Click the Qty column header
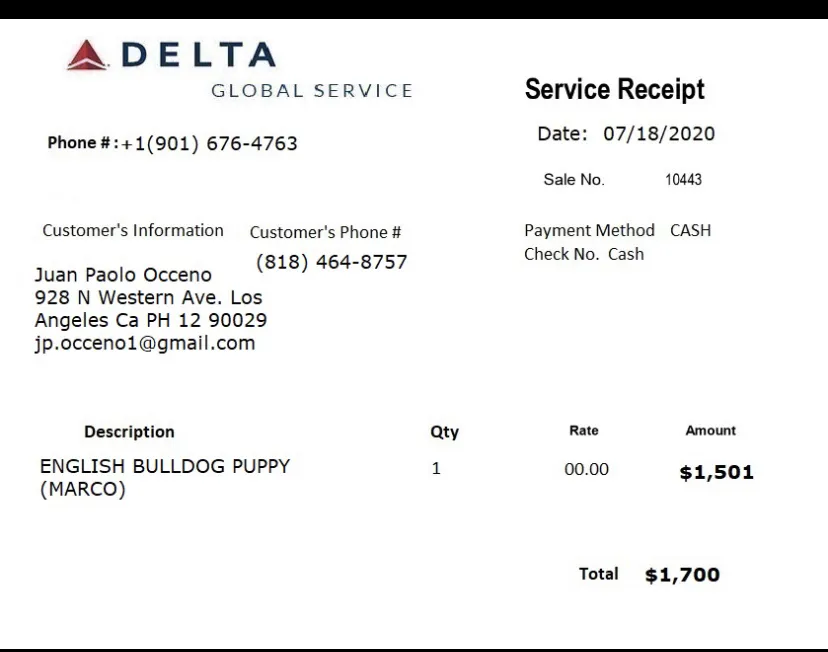Screen dimensions: 828x652 [445, 432]
